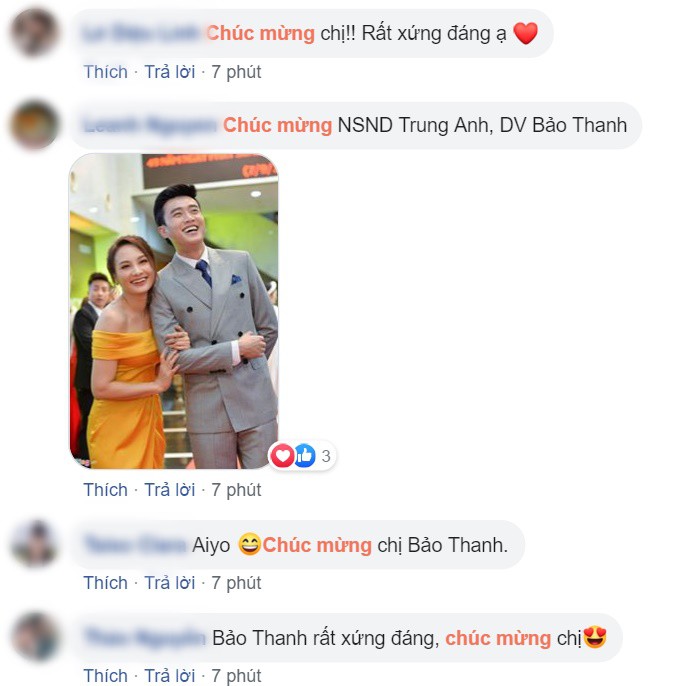Click the 7 phút timestamp of first comment
Screen dimensions: 699x686
pos(236,72)
